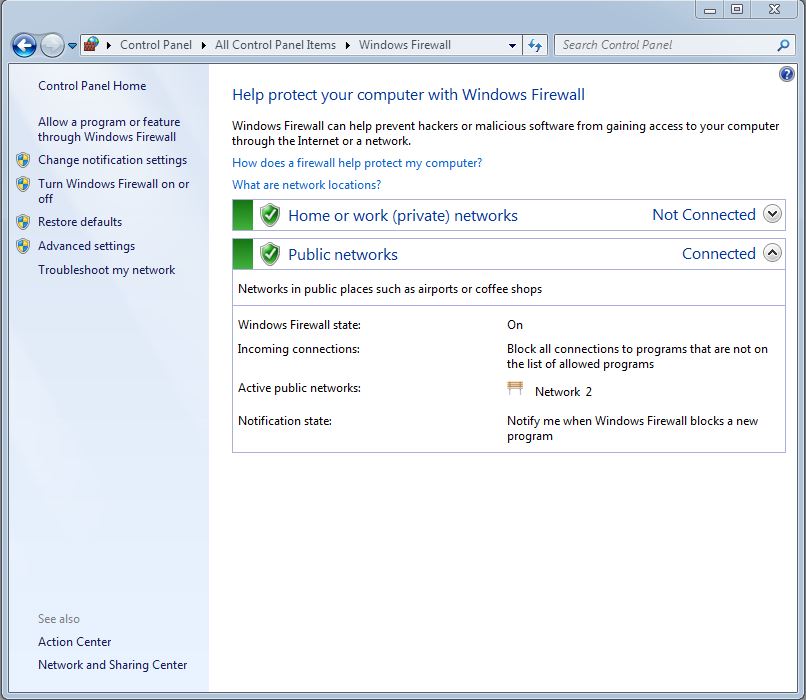
Task: Go to Control Panel Home
Action: tap(92, 86)
